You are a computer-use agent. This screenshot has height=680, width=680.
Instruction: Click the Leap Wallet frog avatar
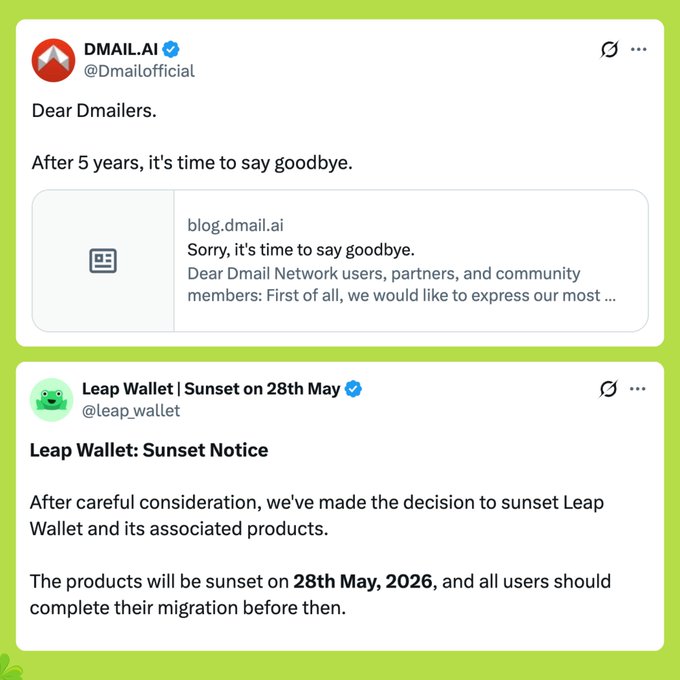pos(52,399)
